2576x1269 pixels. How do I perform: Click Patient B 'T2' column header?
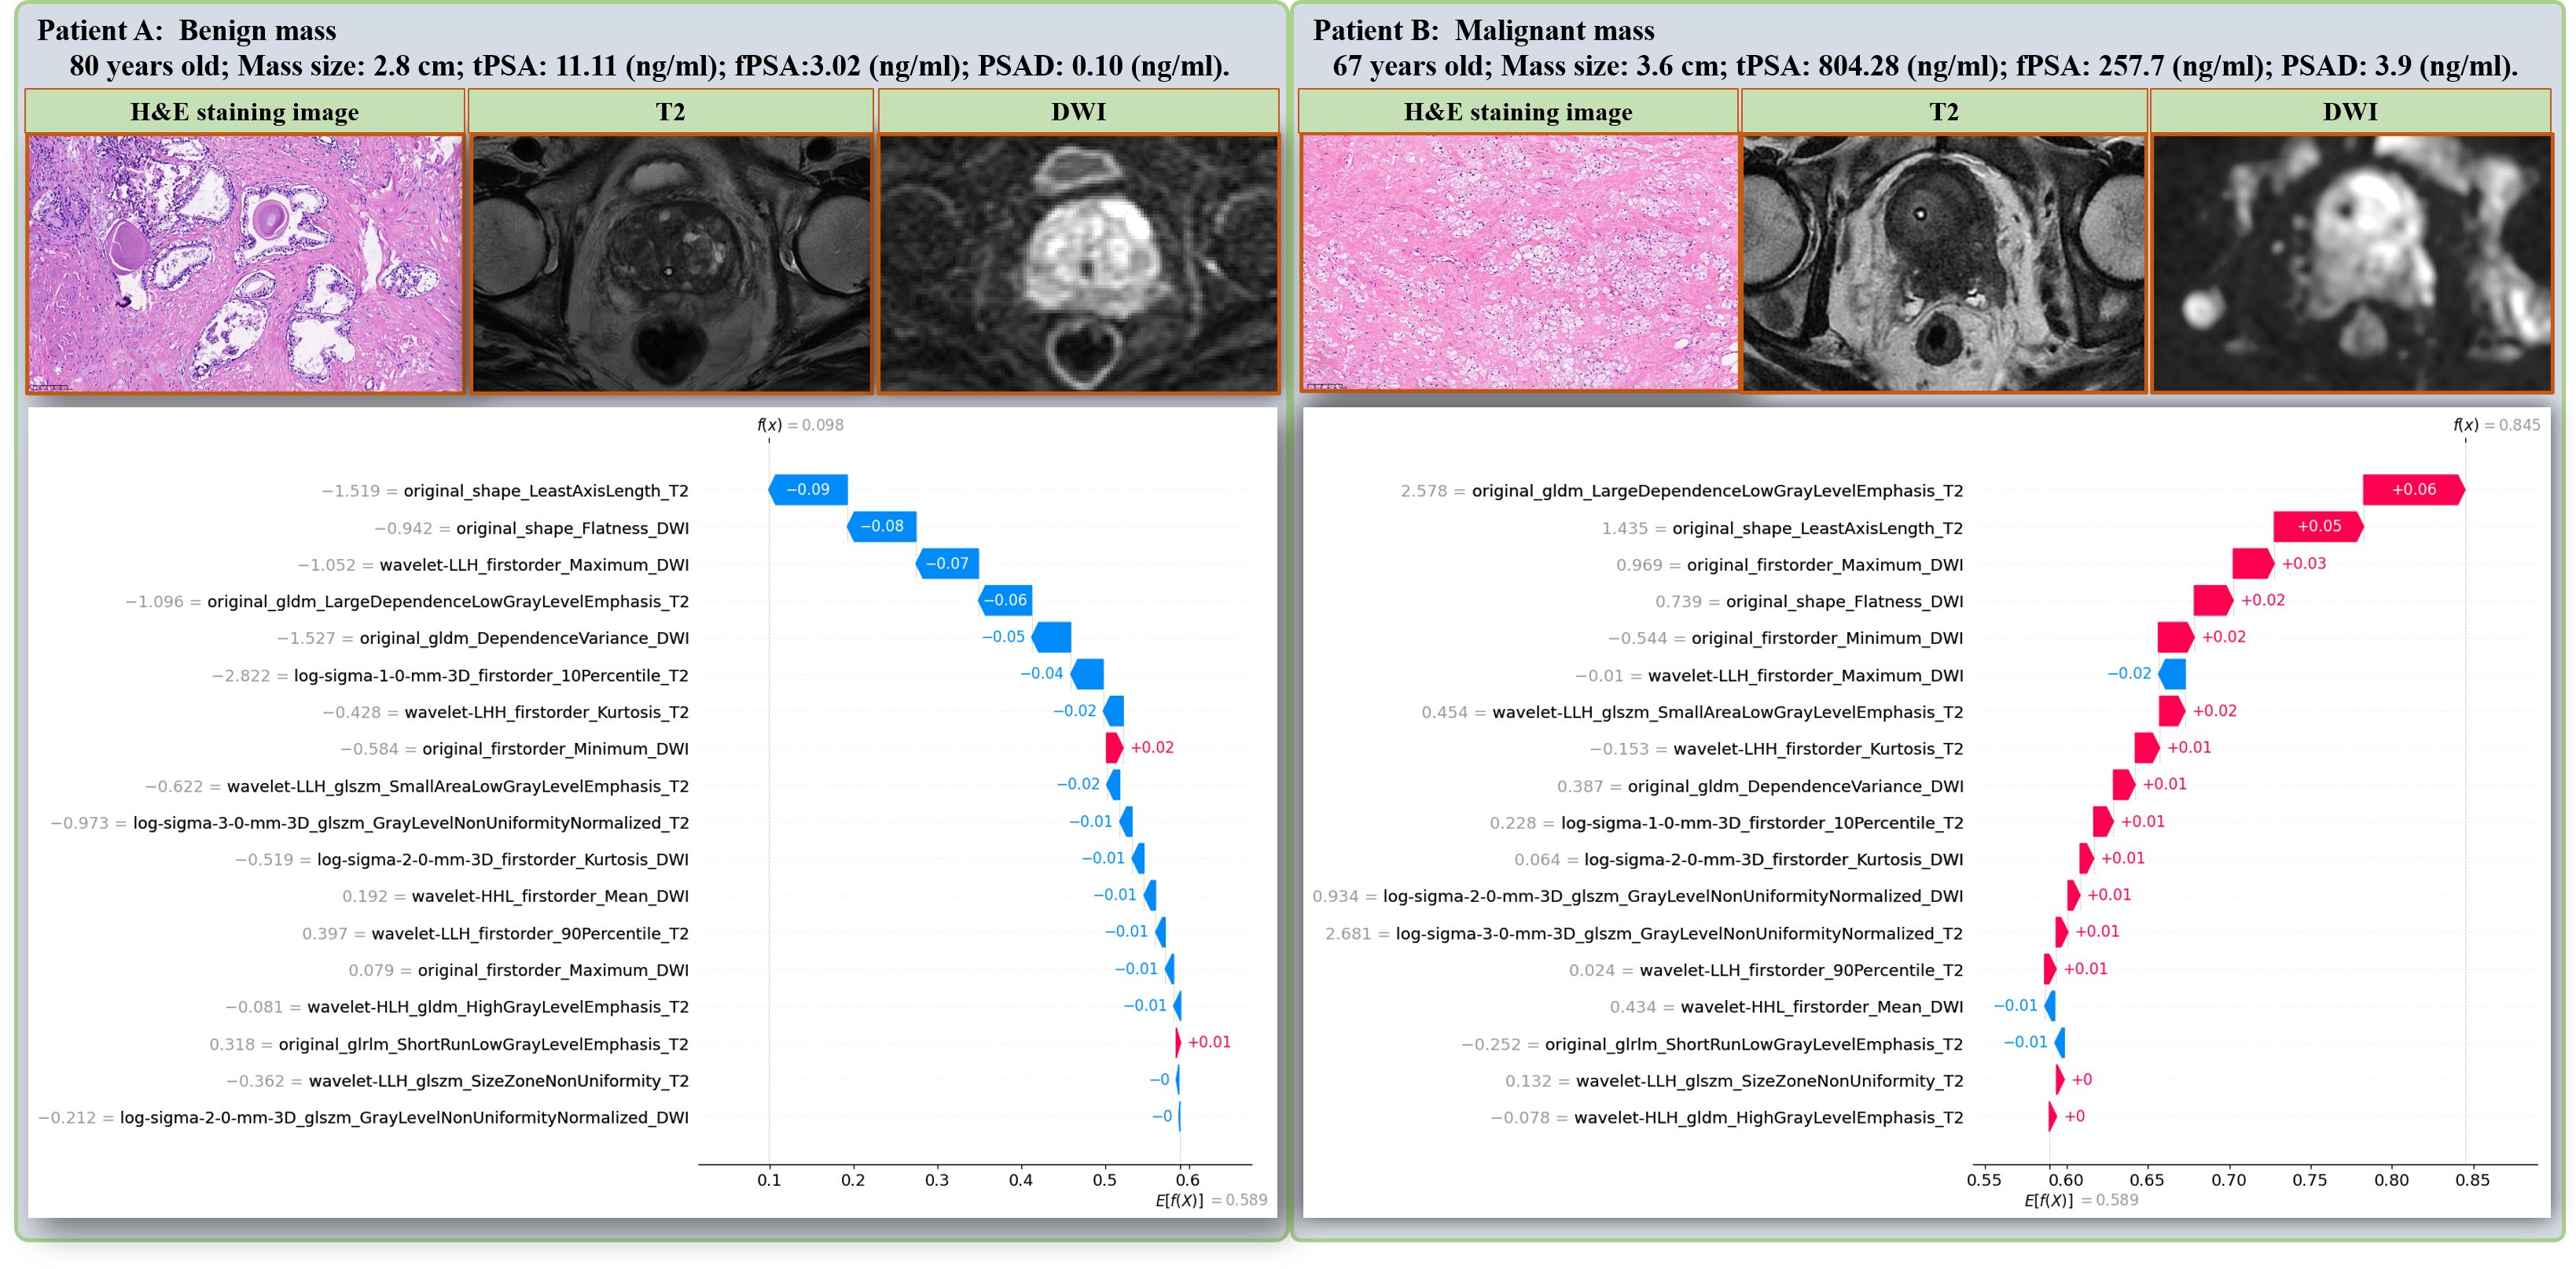[1943, 111]
